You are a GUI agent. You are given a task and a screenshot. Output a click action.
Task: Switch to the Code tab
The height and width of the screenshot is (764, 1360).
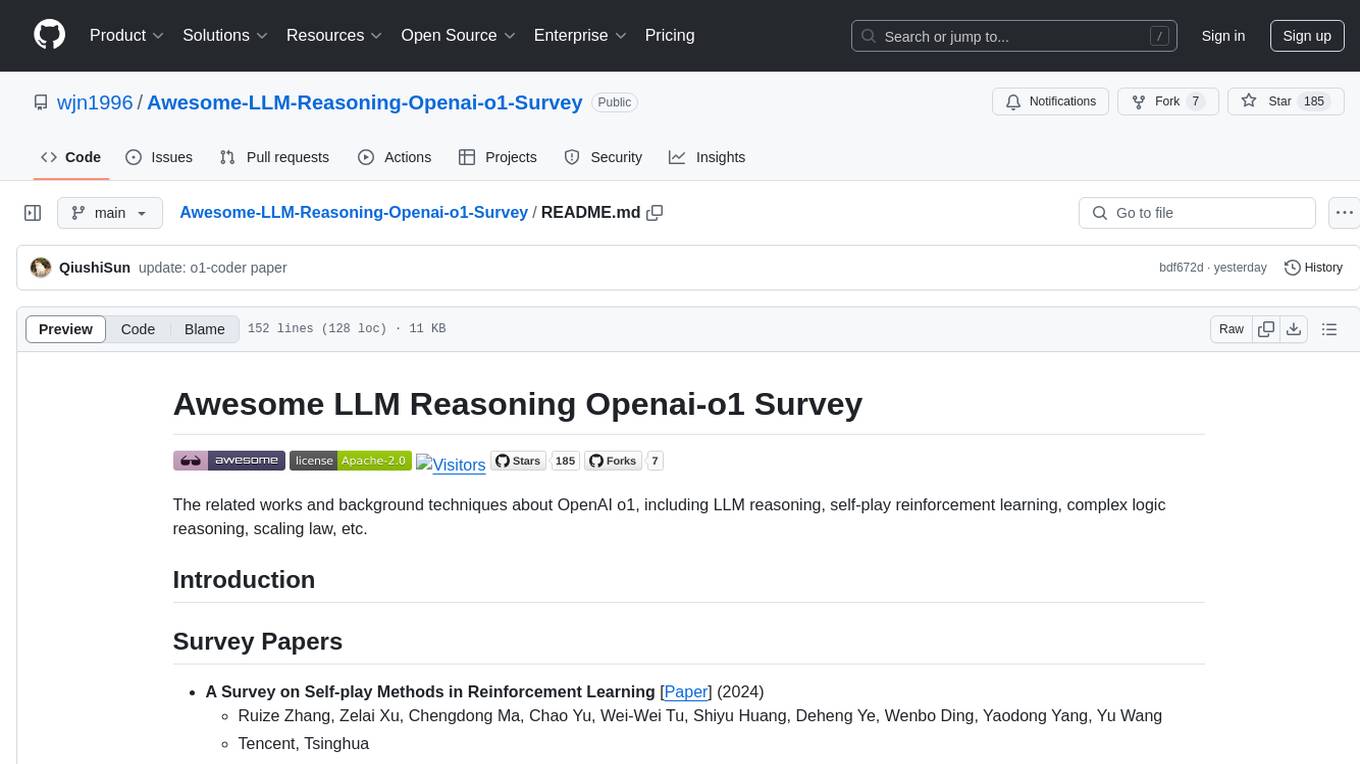point(71,157)
